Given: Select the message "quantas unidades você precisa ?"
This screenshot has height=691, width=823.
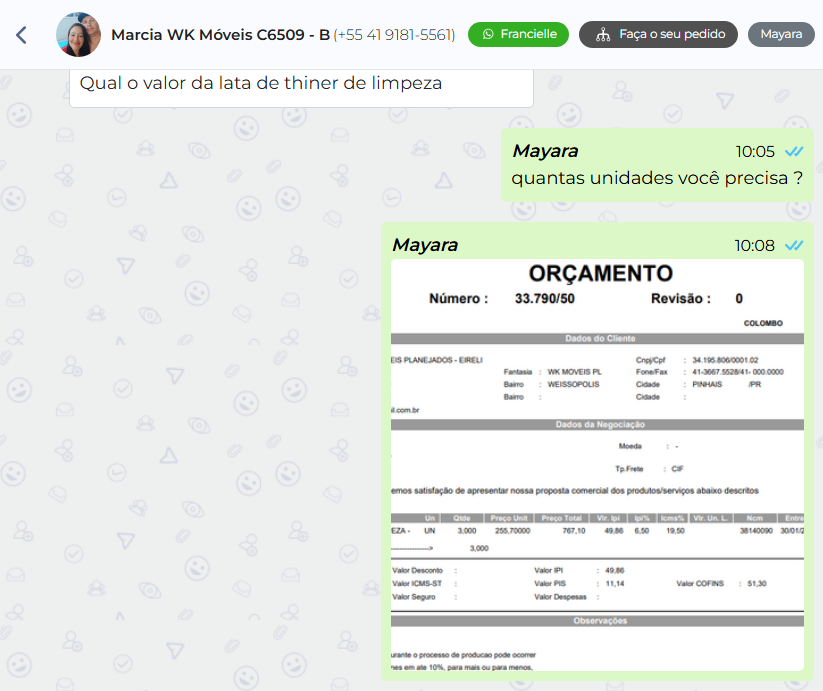Looking at the screenshot, I should pos(657,179).
